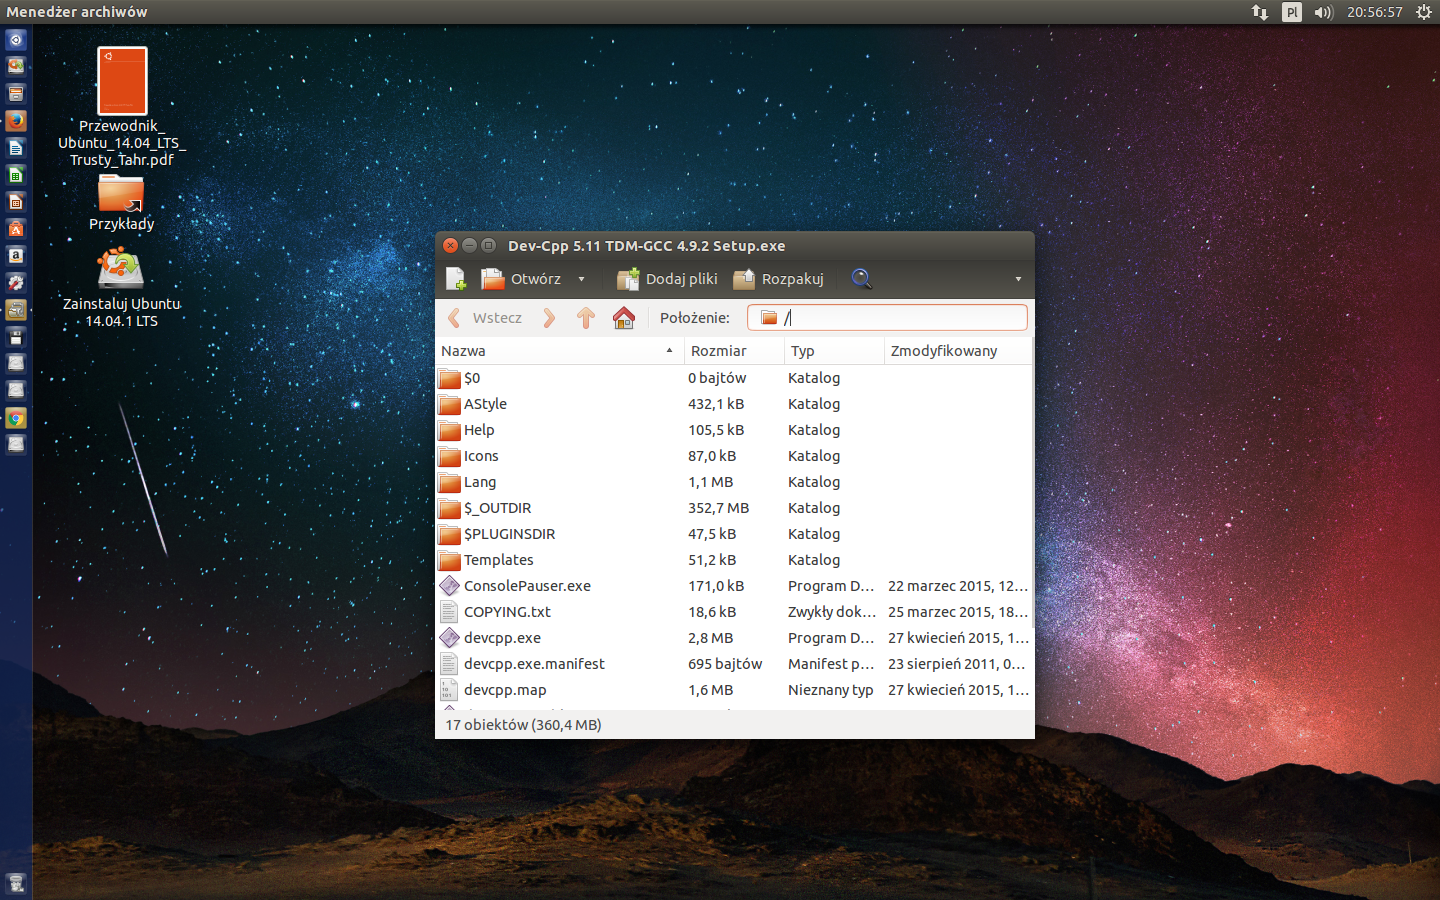1440x900 pixels.
Task: Expand the Otwórz recent archives arrow
Action: click(x=581, y=279)
